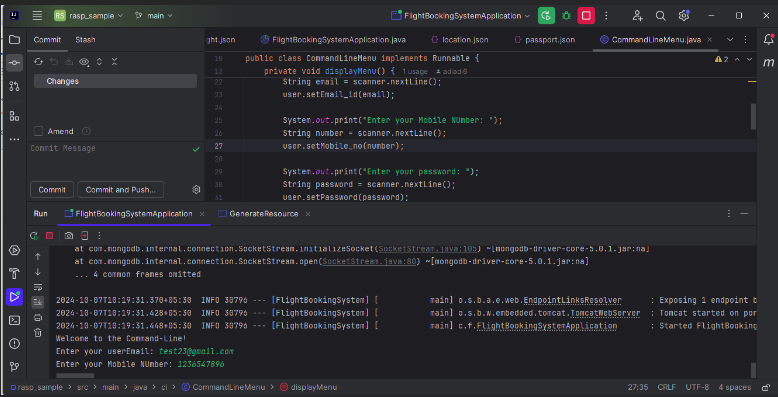Refresh the commit changes list
The height and width of the screenshot is (397, 778).
pos(38,62)
